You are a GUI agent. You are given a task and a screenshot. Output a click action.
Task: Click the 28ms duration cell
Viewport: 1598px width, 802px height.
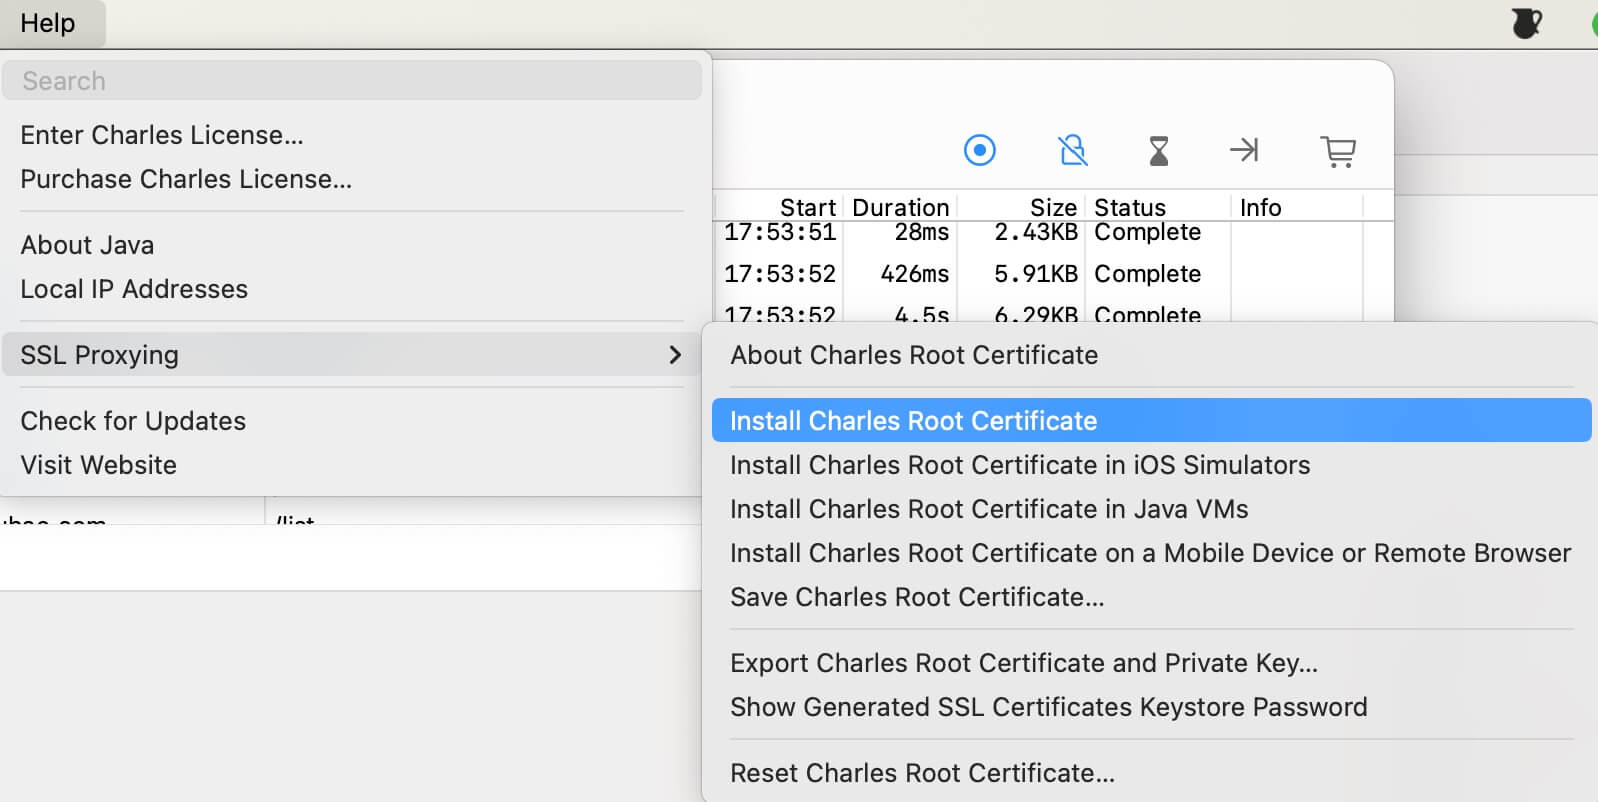click(x=921, y=232)
